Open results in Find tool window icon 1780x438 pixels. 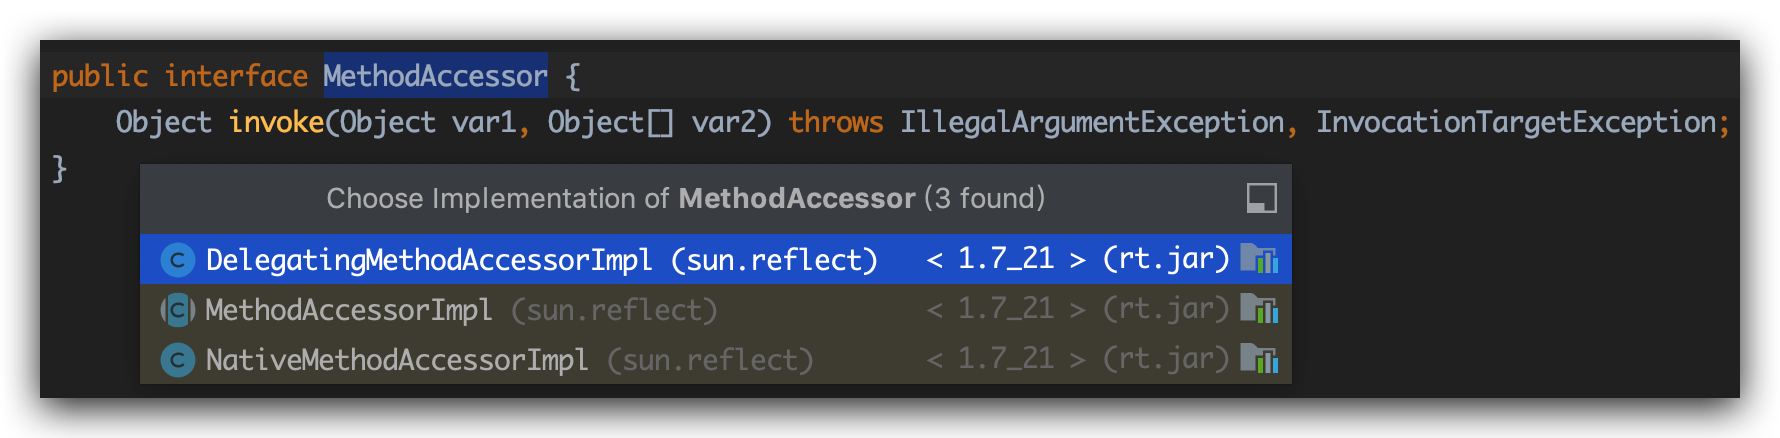point(1261,198)
